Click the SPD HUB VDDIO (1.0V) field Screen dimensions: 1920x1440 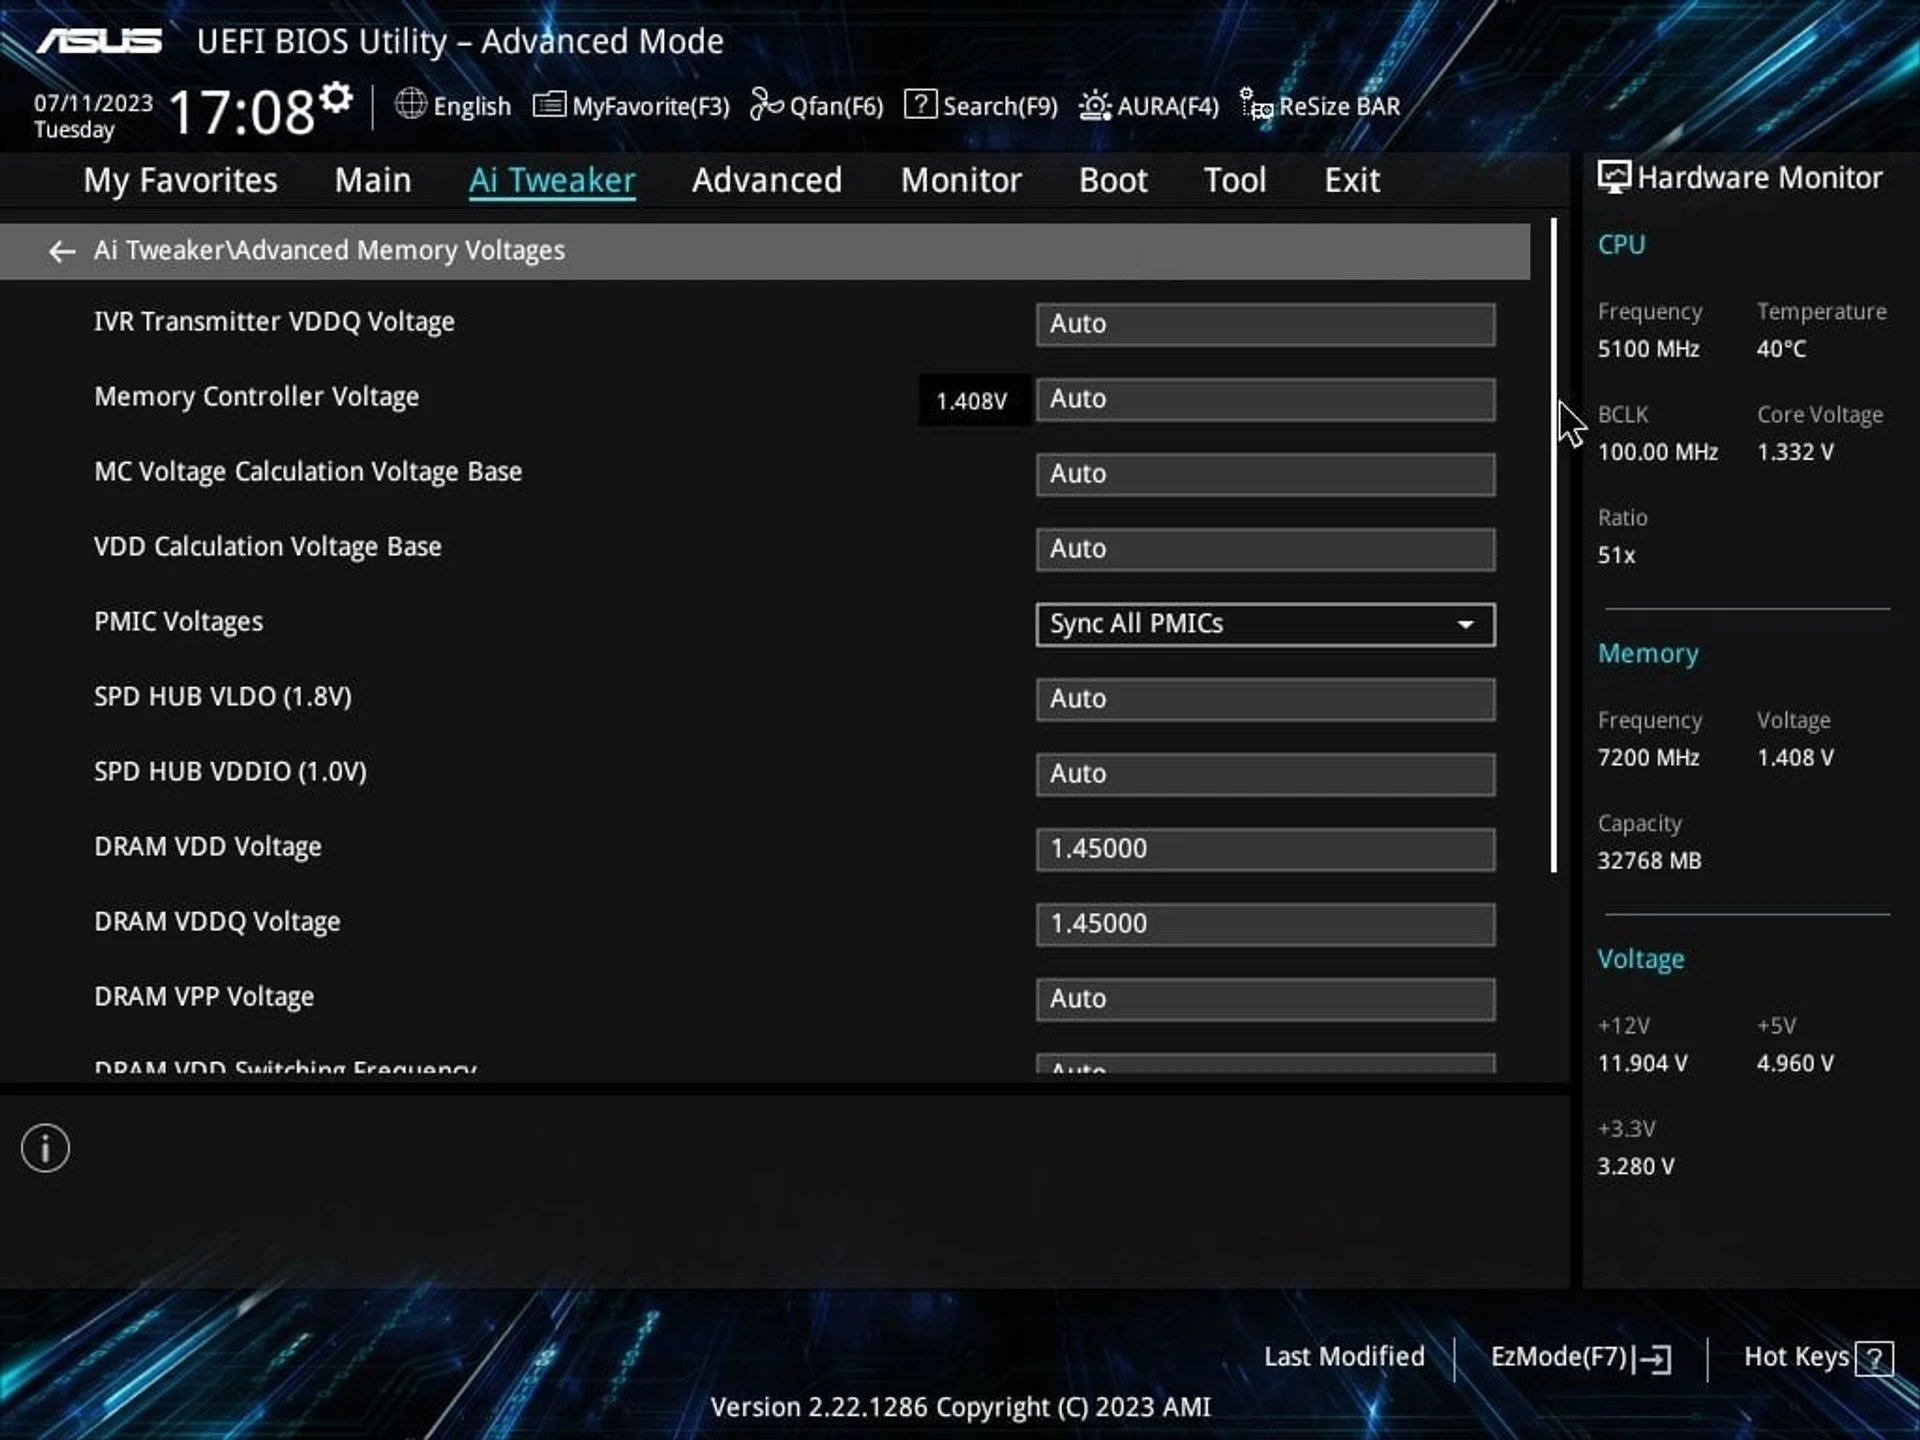click(x=1266, y=774)
